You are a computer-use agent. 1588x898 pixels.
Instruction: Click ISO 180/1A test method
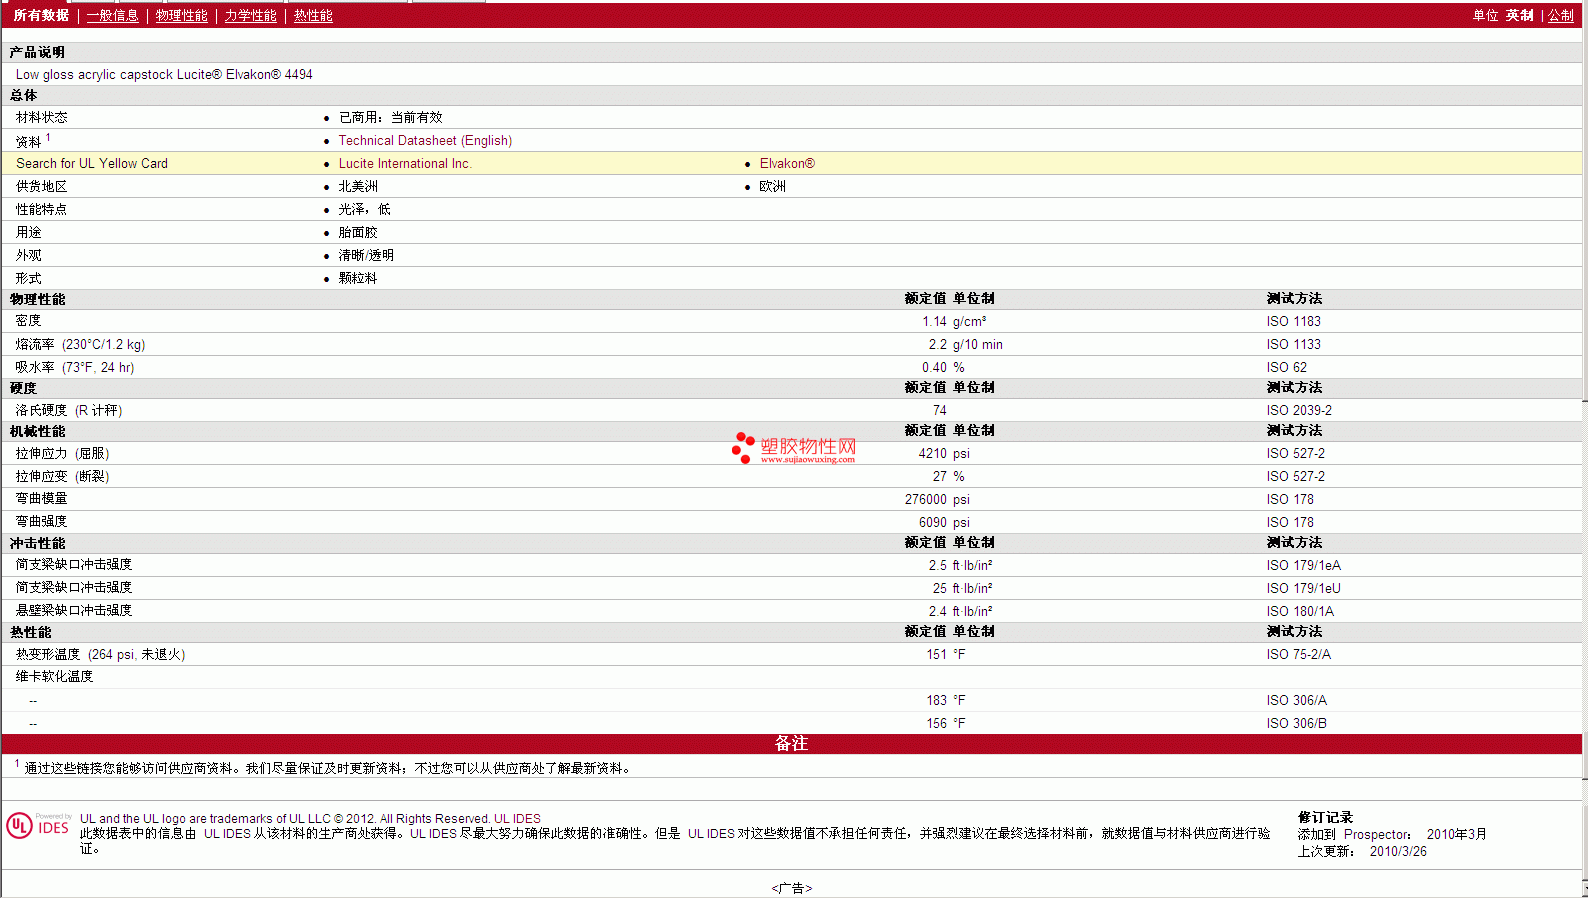coord(1300,612)
